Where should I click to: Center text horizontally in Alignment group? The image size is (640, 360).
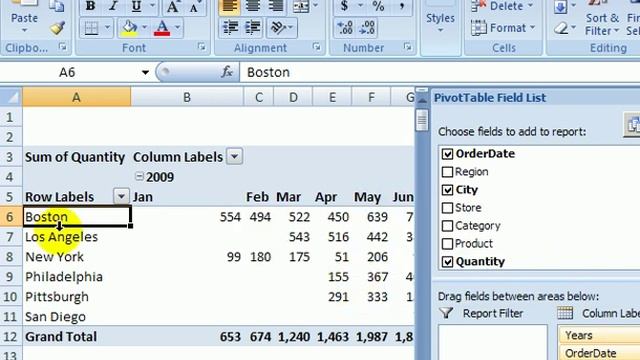coord(253,7)
